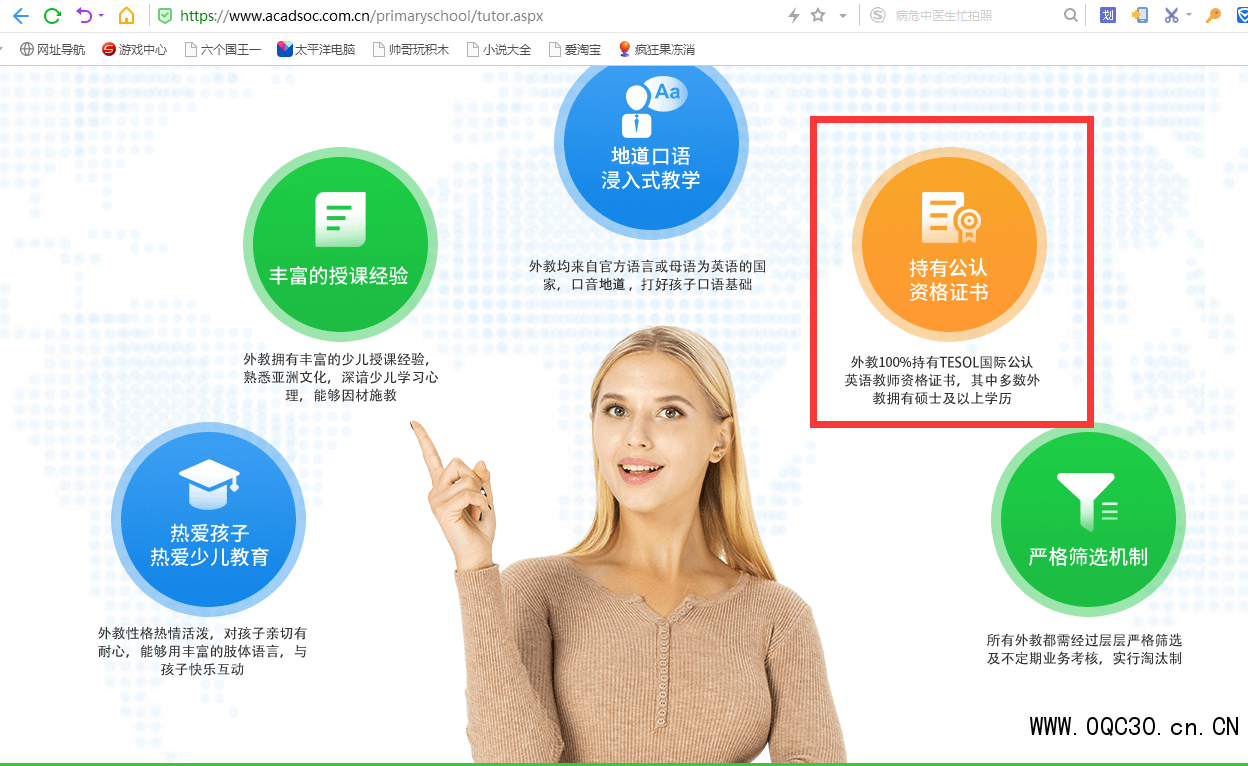Open the 六个国王一 bookmark
The image size is (1248, 766).
[x=222, y=49]
